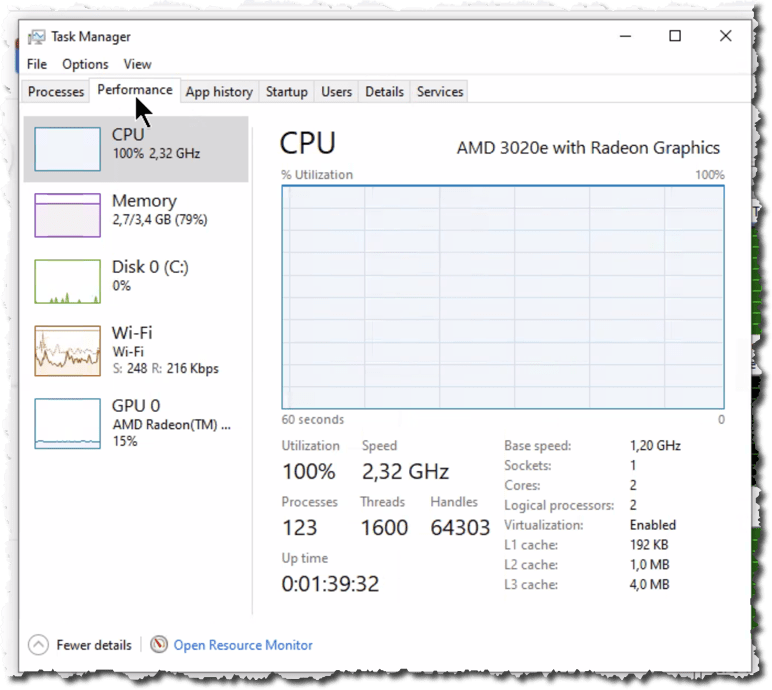This screenshot has height=690, width=772.
Task: Select the CPU mini graph thumbnail
Action: click(67, 149)
